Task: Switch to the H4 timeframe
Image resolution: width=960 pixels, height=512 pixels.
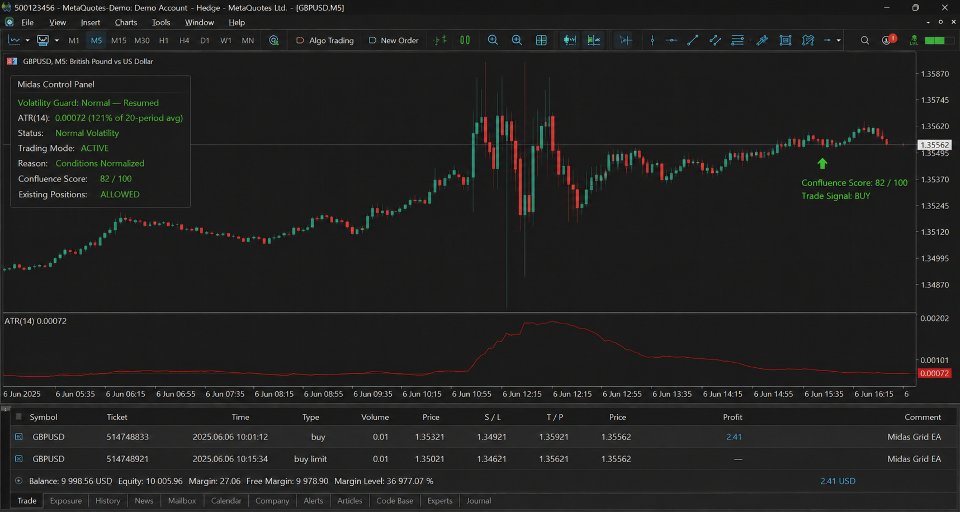Action: [x=184, y=40]
